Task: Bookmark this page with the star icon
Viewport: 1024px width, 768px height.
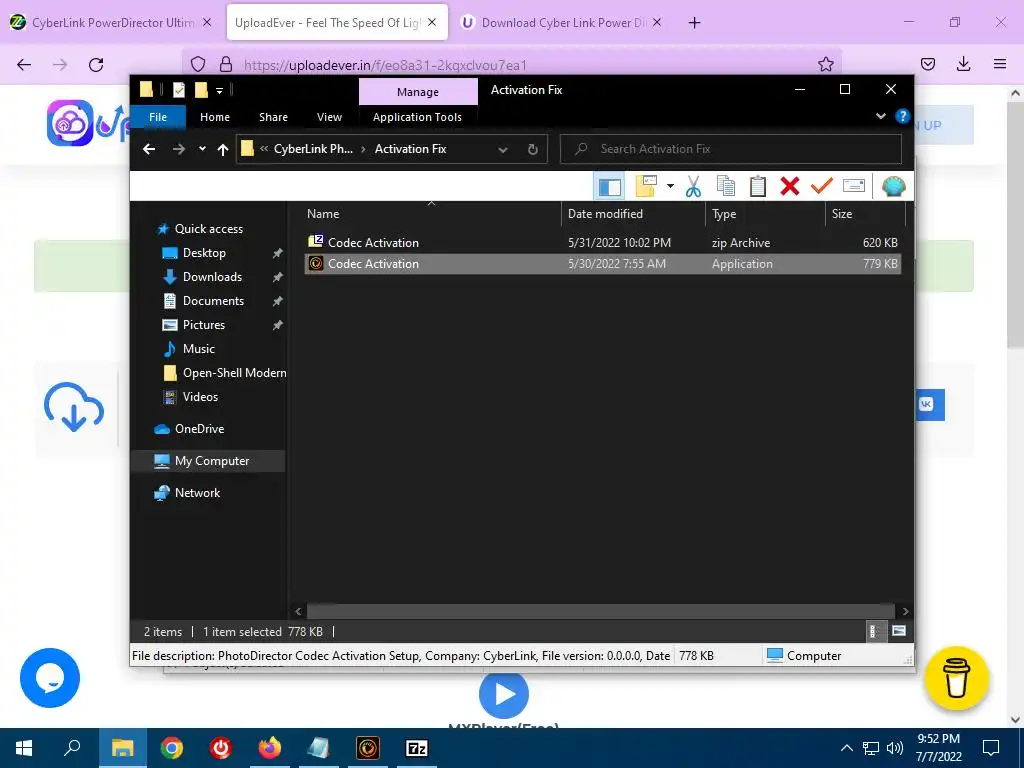Action: coord(825,64)
